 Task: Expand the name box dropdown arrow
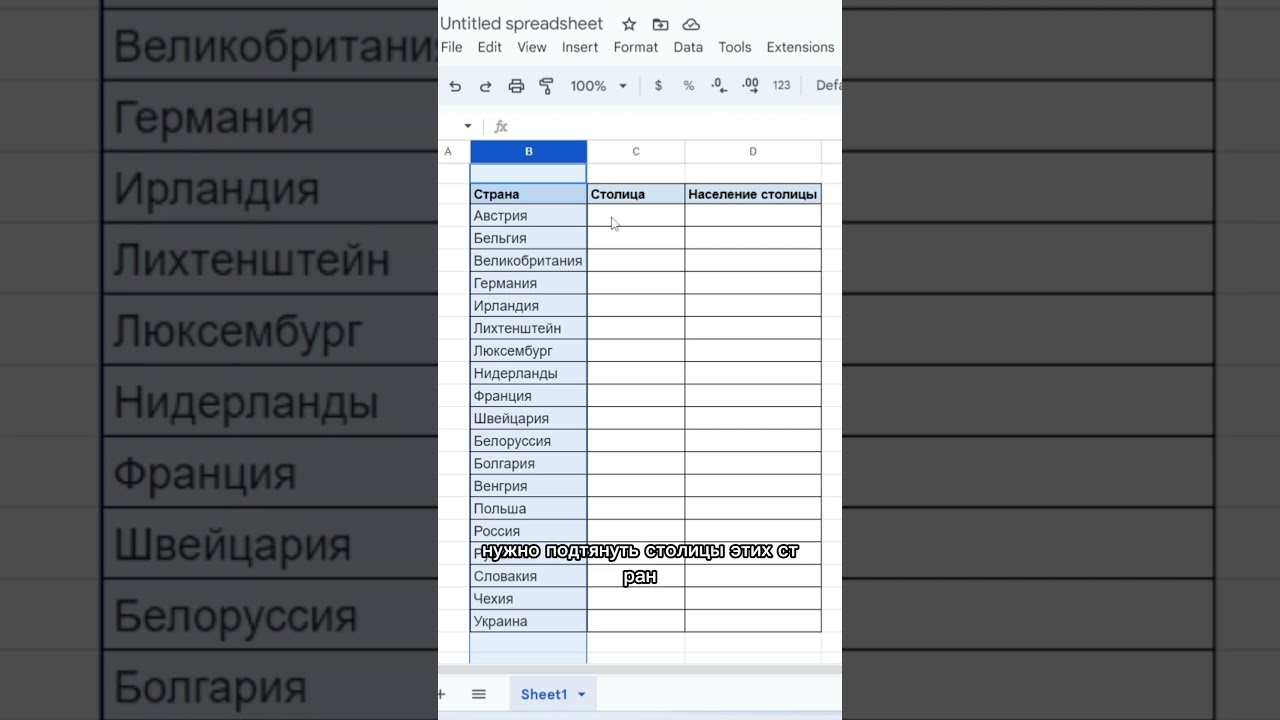(467, 126)
